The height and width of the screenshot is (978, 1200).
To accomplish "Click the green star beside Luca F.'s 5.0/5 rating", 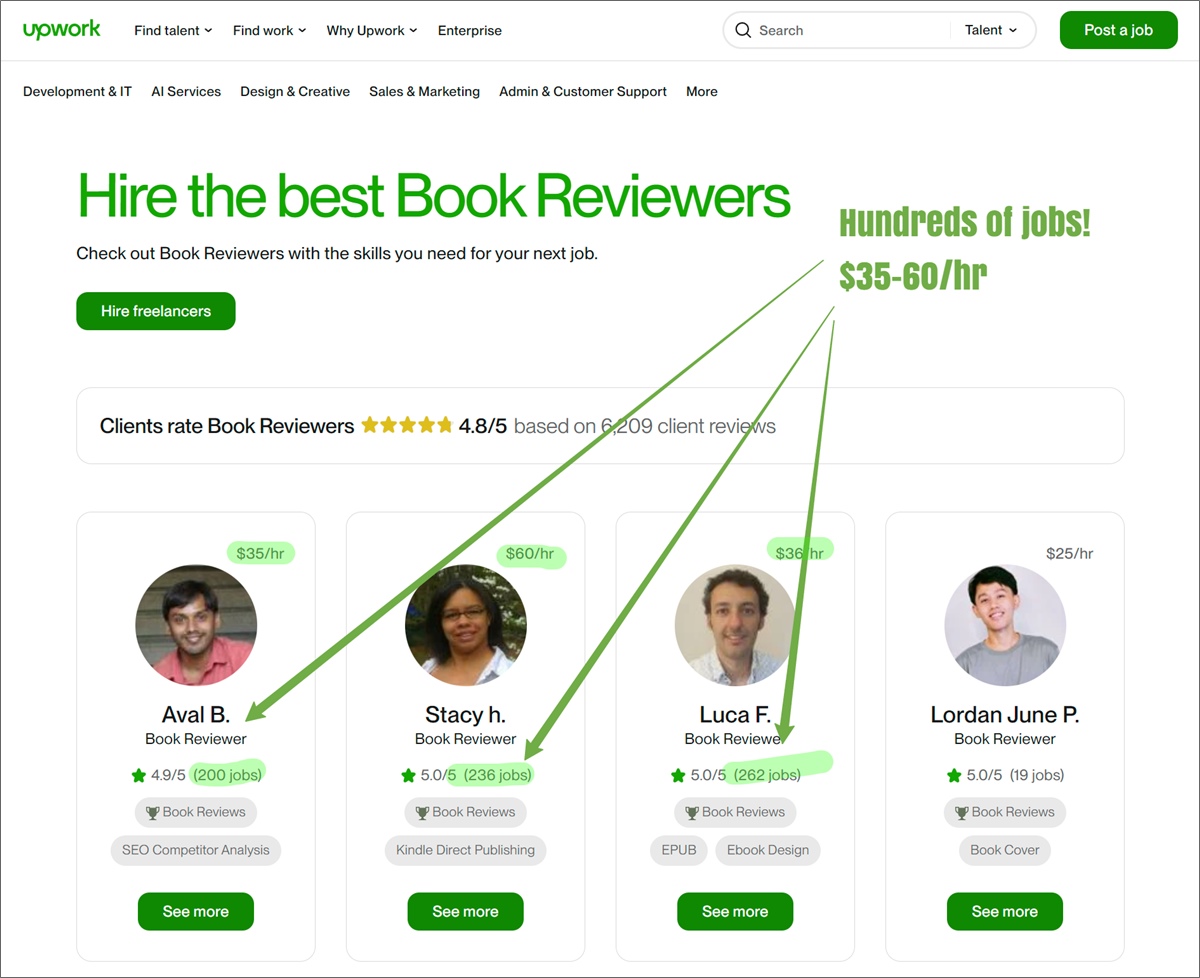I will click(678, 775).
